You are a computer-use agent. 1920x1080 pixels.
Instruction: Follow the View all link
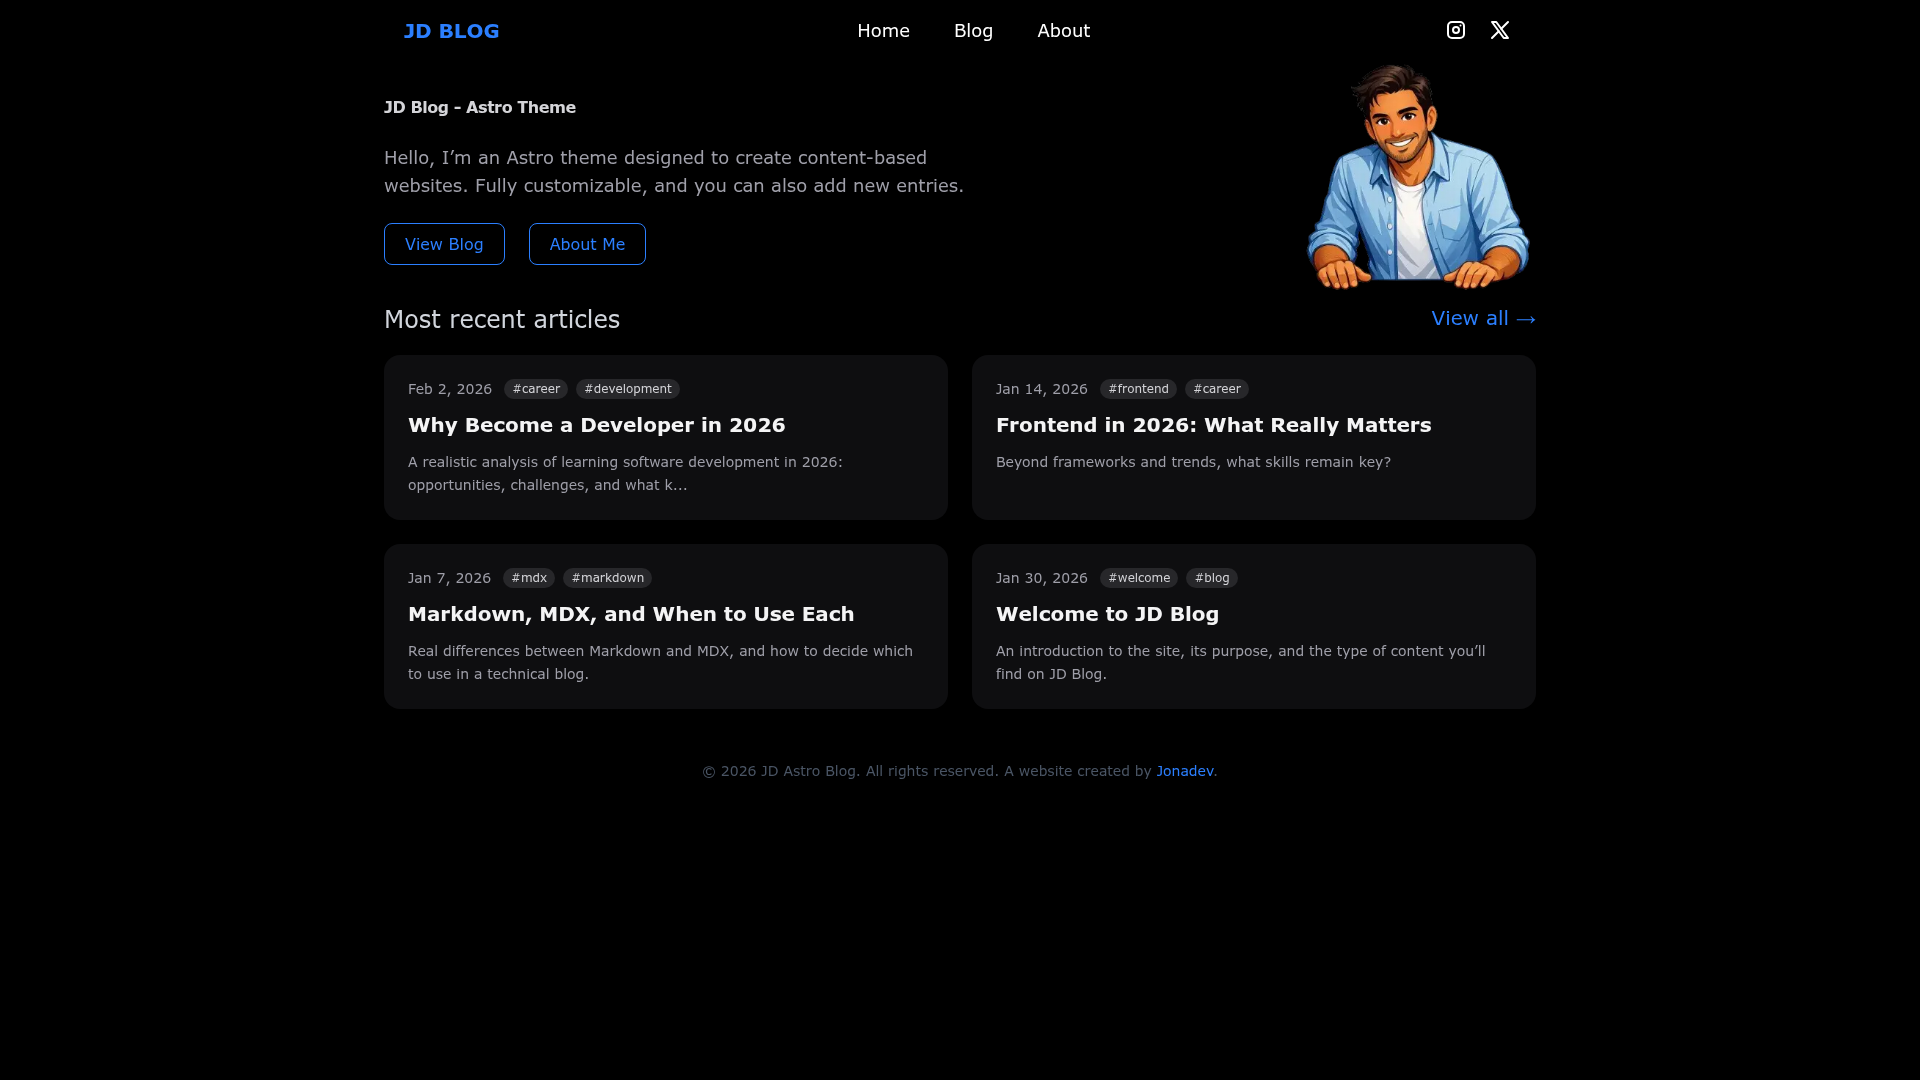[x=1483, y=318]
